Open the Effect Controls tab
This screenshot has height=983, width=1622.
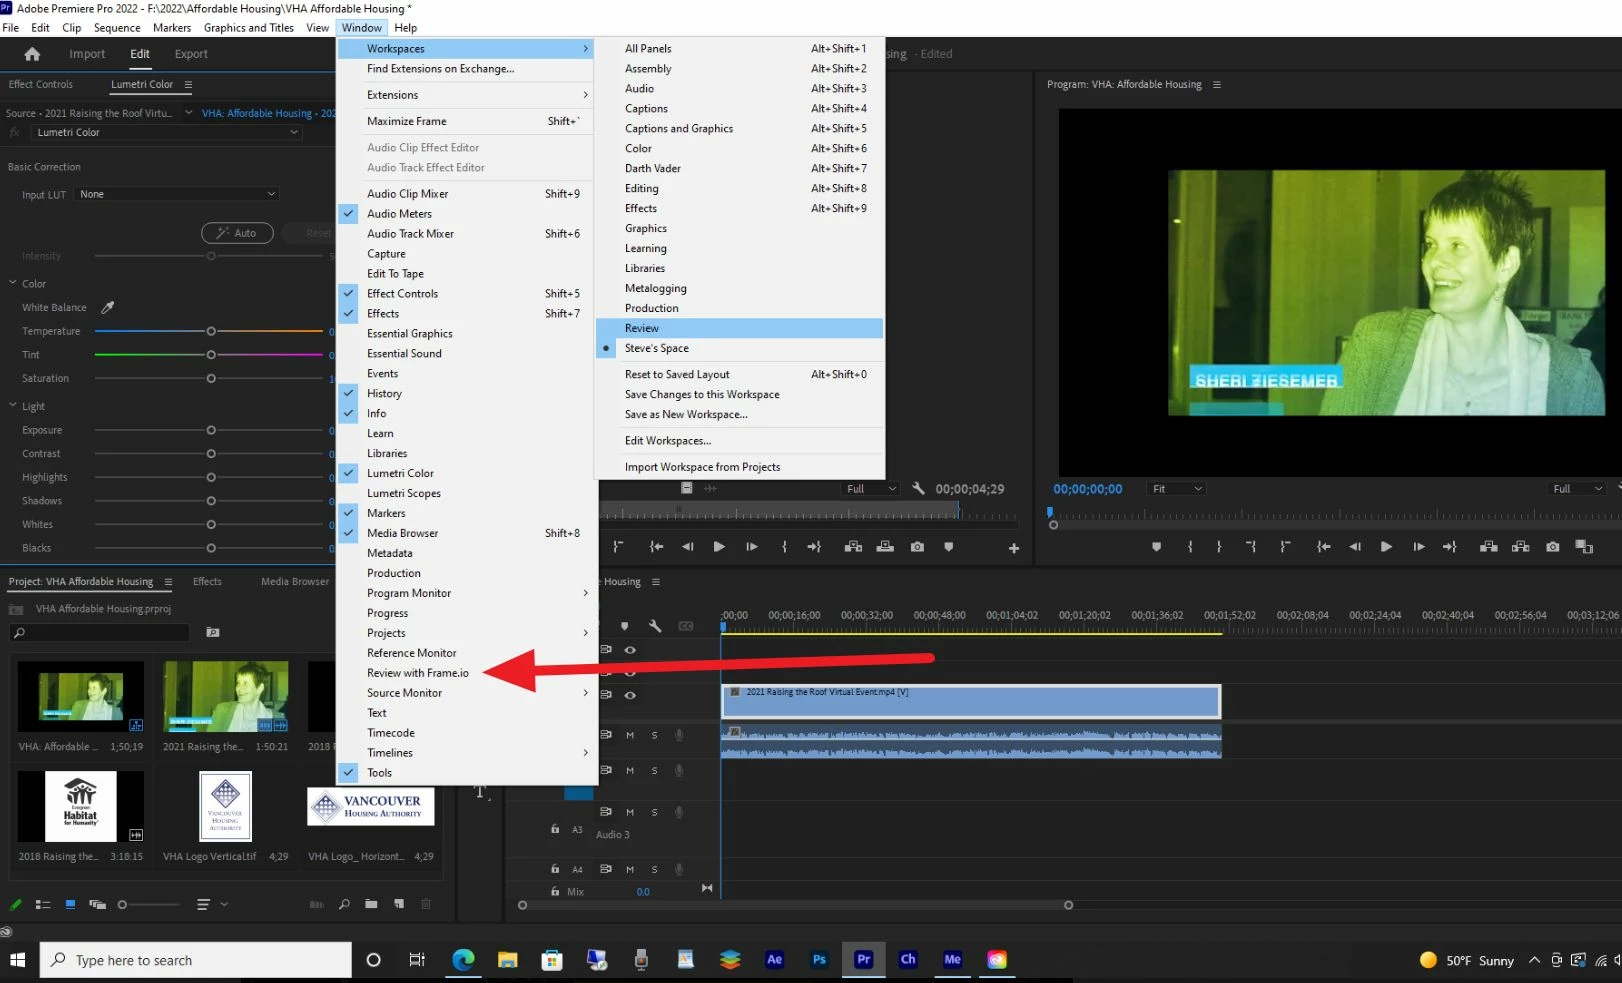(41, 84)
